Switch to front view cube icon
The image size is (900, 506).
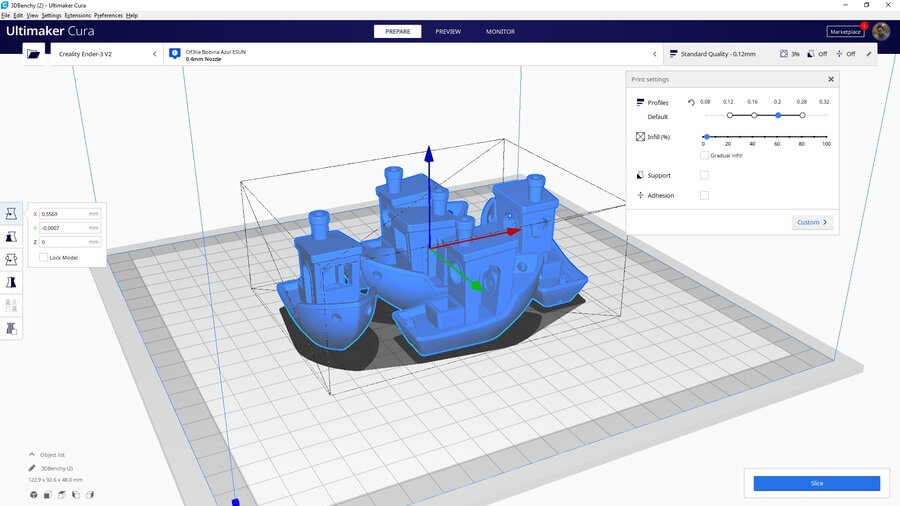[48, 495]
